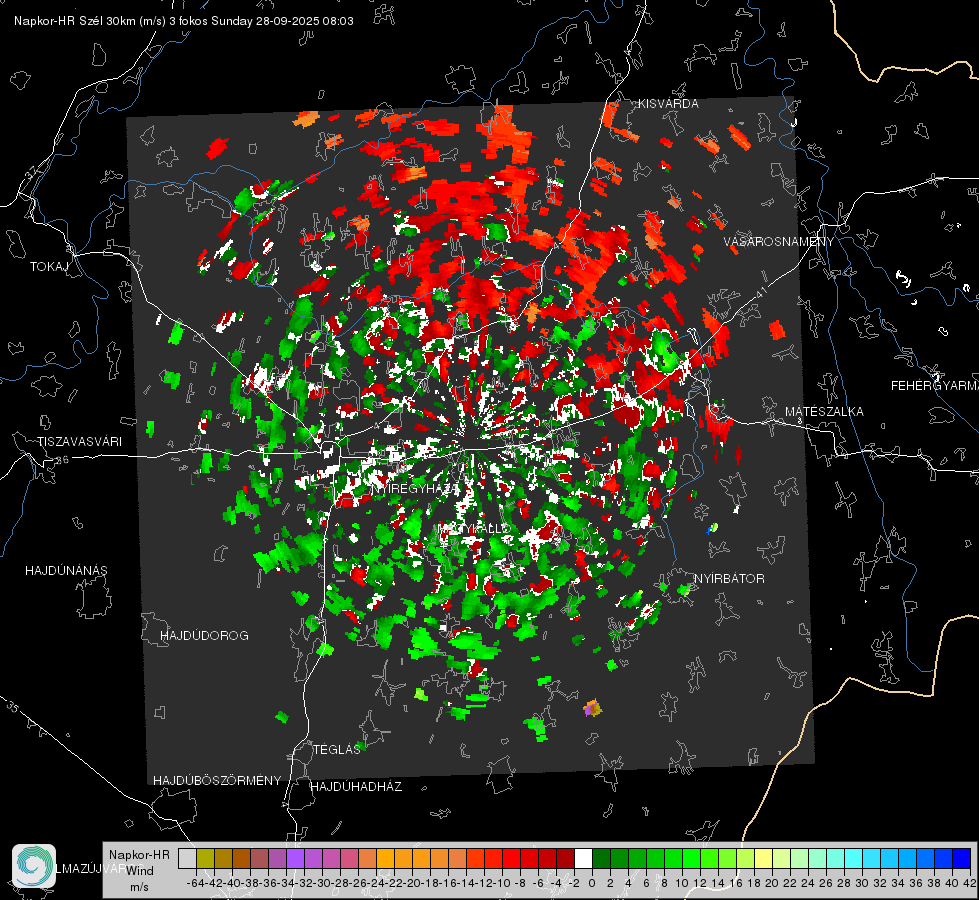The height and width of the screenshot is (900, 979).
Task: Click the HAJDÚBÖSZÖRMÉNY city label
Action: 217,781
